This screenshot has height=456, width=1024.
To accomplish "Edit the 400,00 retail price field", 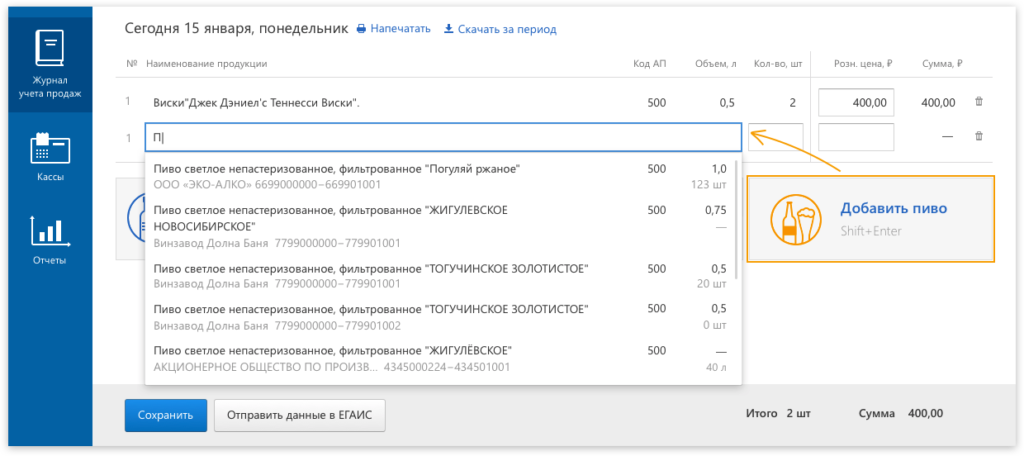I will point(856,103).
